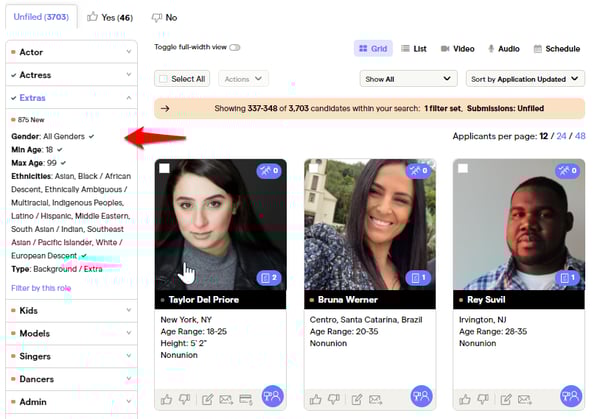Click the arrow icon in results banner
The image size is (600, 419).
[x=165, y=109]
